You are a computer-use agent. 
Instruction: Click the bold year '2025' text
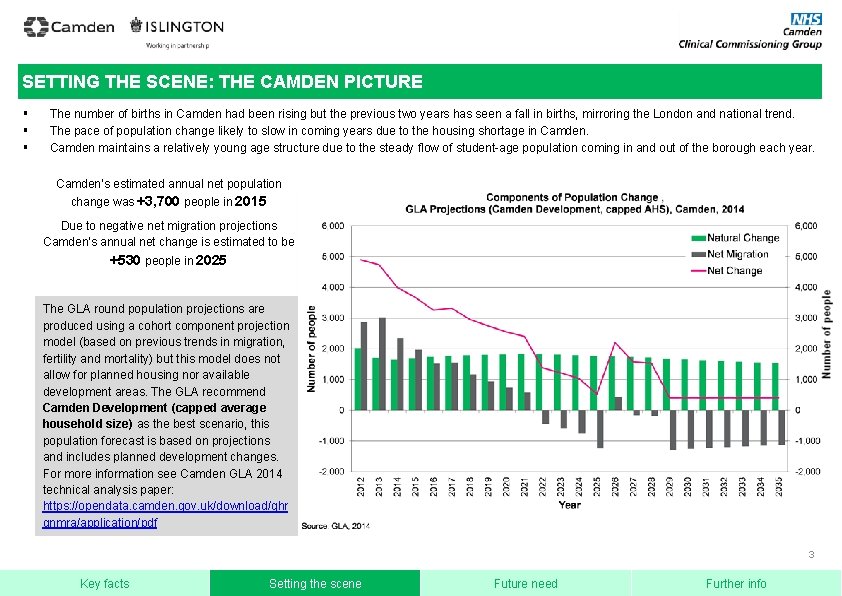click(x=211, y=260)
